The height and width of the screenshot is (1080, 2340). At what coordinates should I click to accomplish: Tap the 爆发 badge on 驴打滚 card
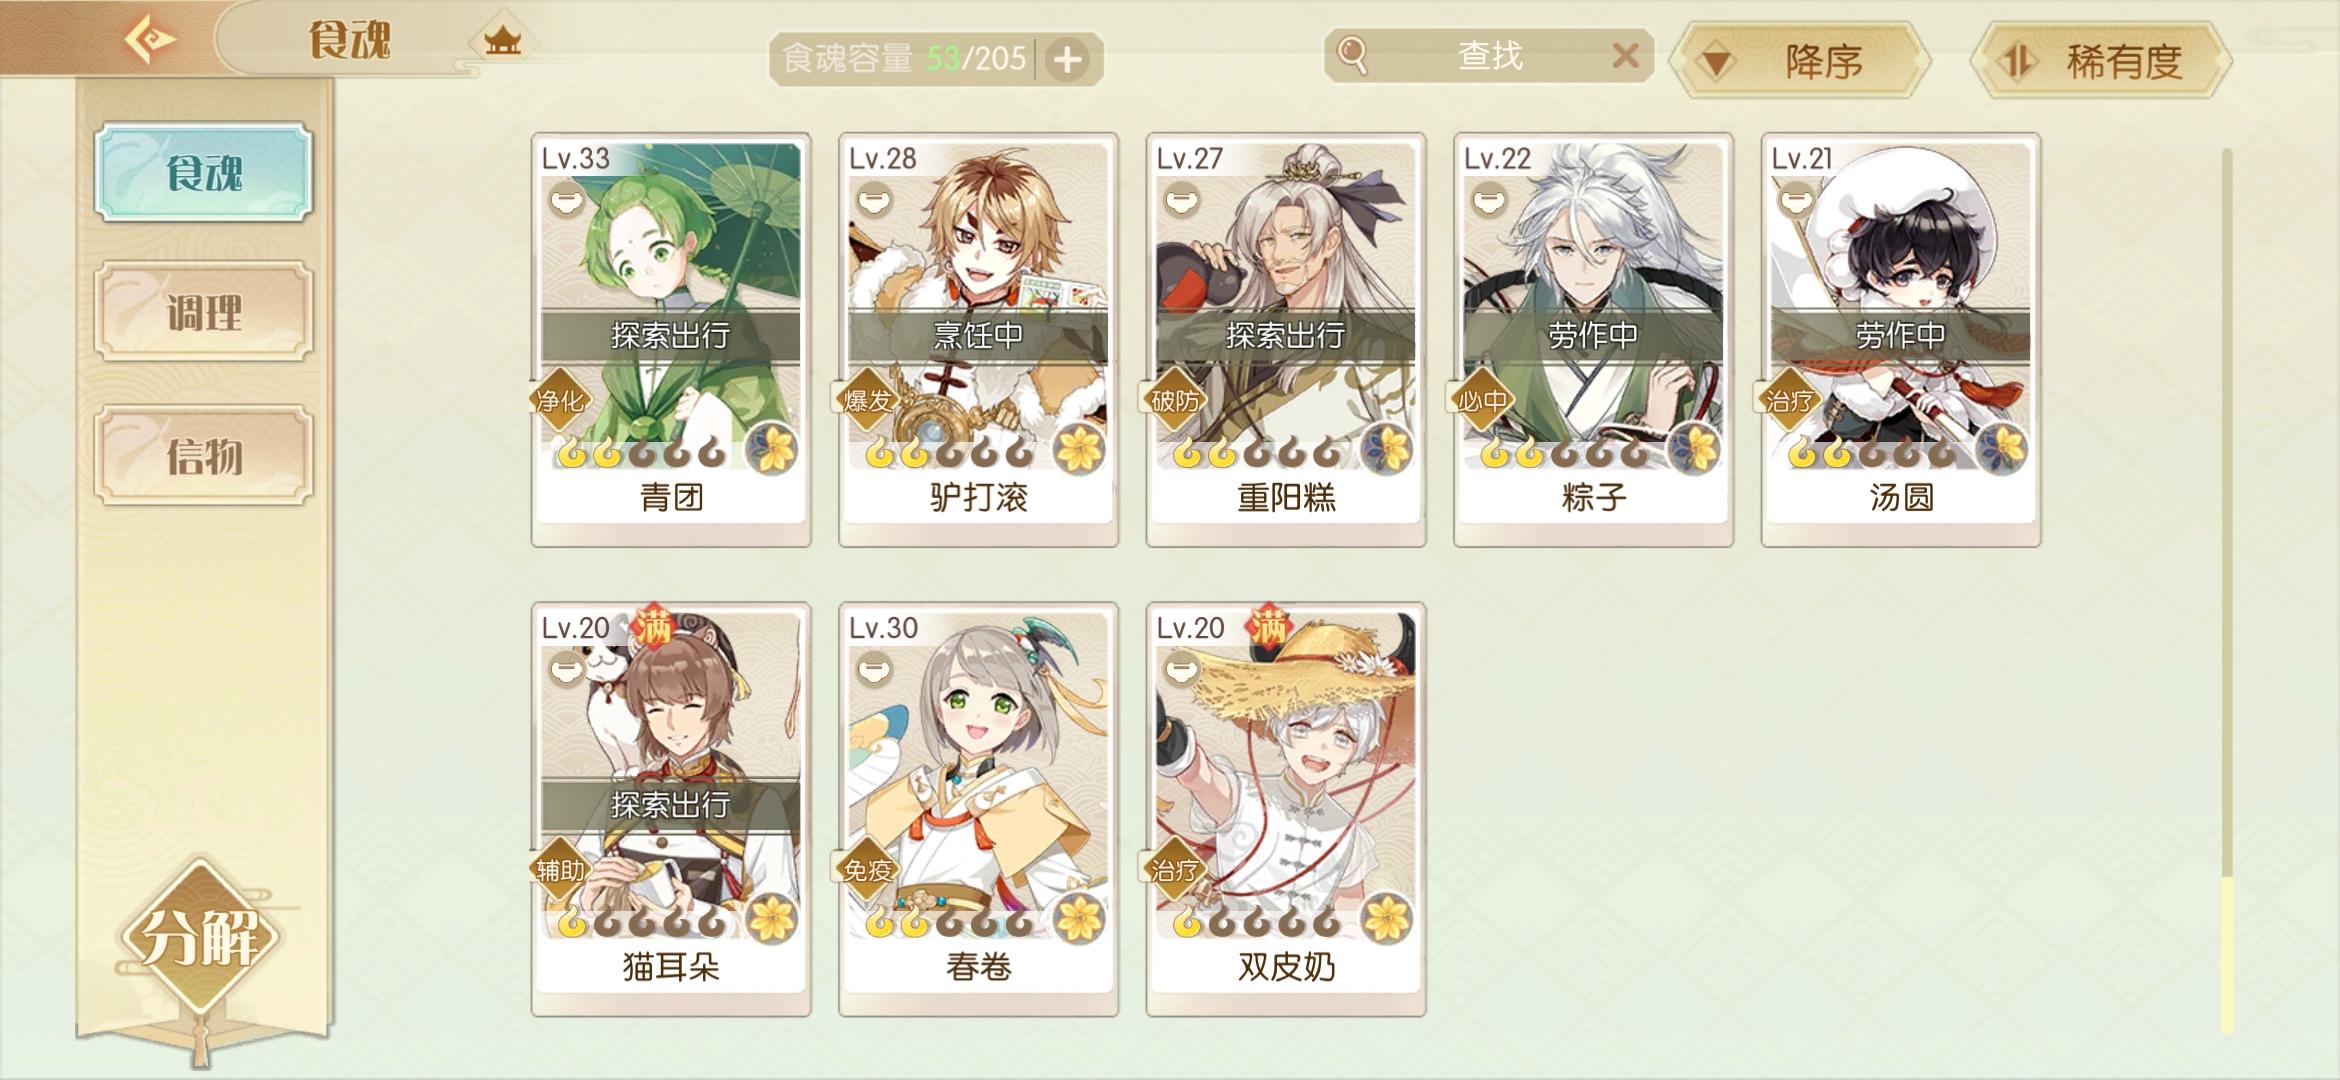point(867,401)
